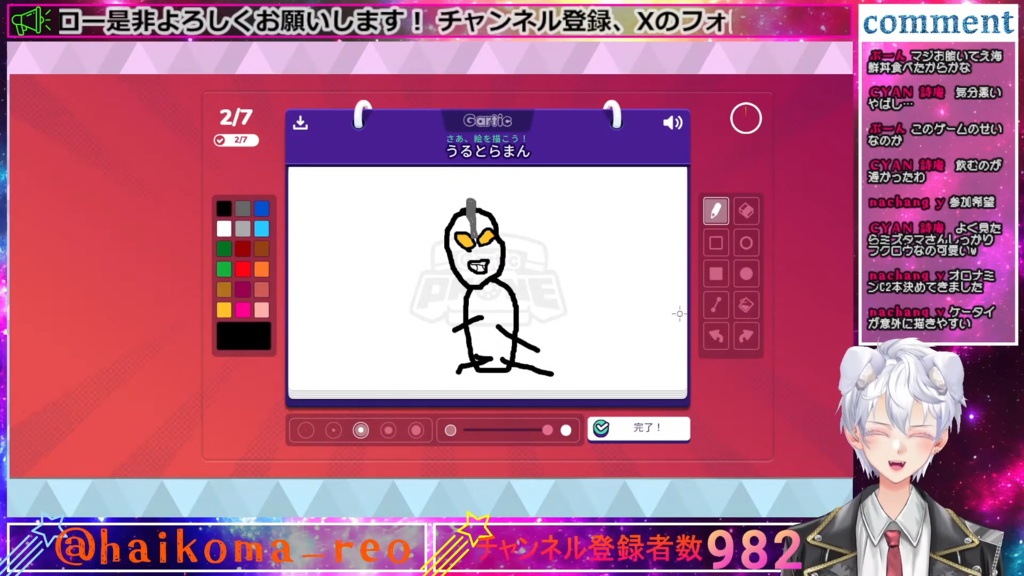
Task: Click on the white drawing canvas
Action: (x=488, y=281)
